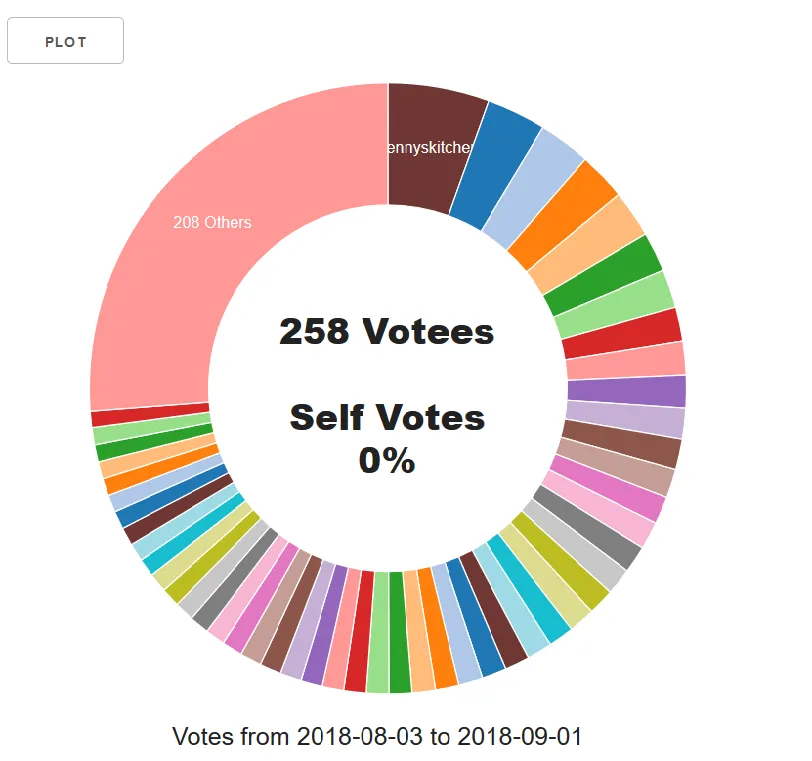Click the PLOT button
This screenshot has width=812, height=761.
click(x=65, y=41)
